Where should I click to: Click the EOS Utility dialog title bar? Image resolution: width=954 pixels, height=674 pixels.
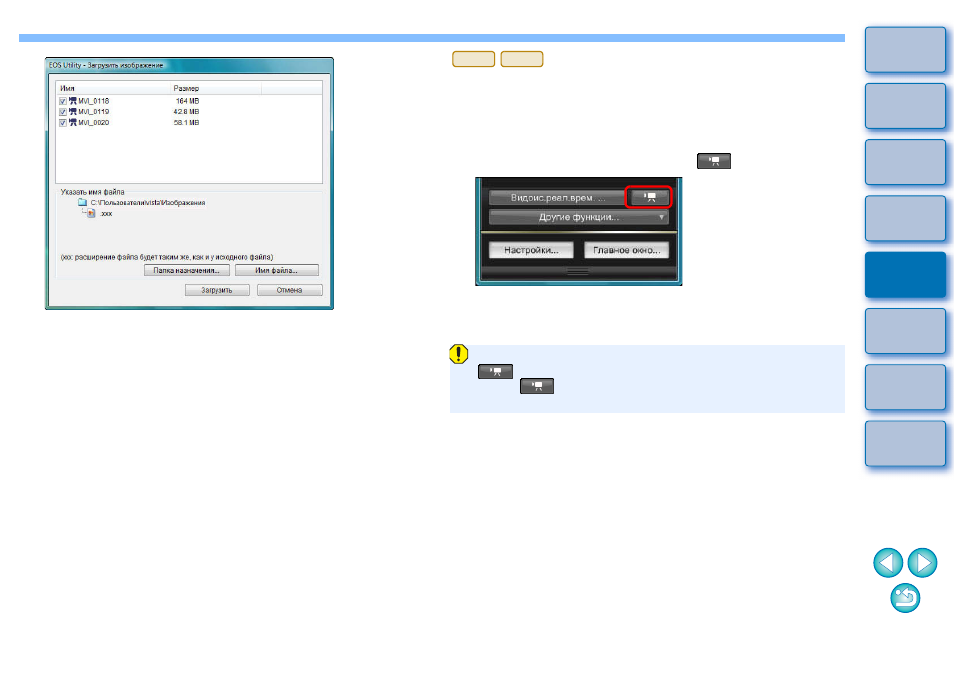tap(189, 65)
